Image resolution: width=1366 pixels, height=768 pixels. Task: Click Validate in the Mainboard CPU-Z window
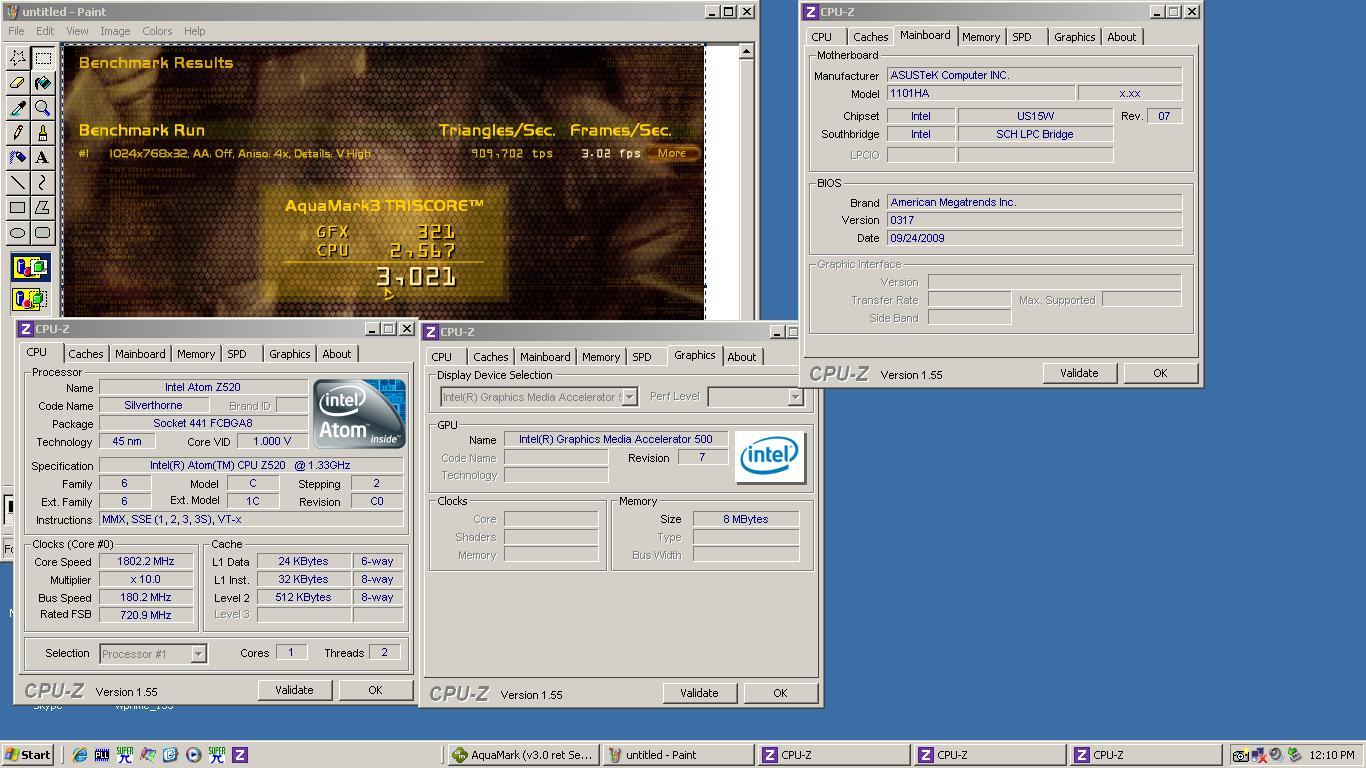[x=1079, y=373]
